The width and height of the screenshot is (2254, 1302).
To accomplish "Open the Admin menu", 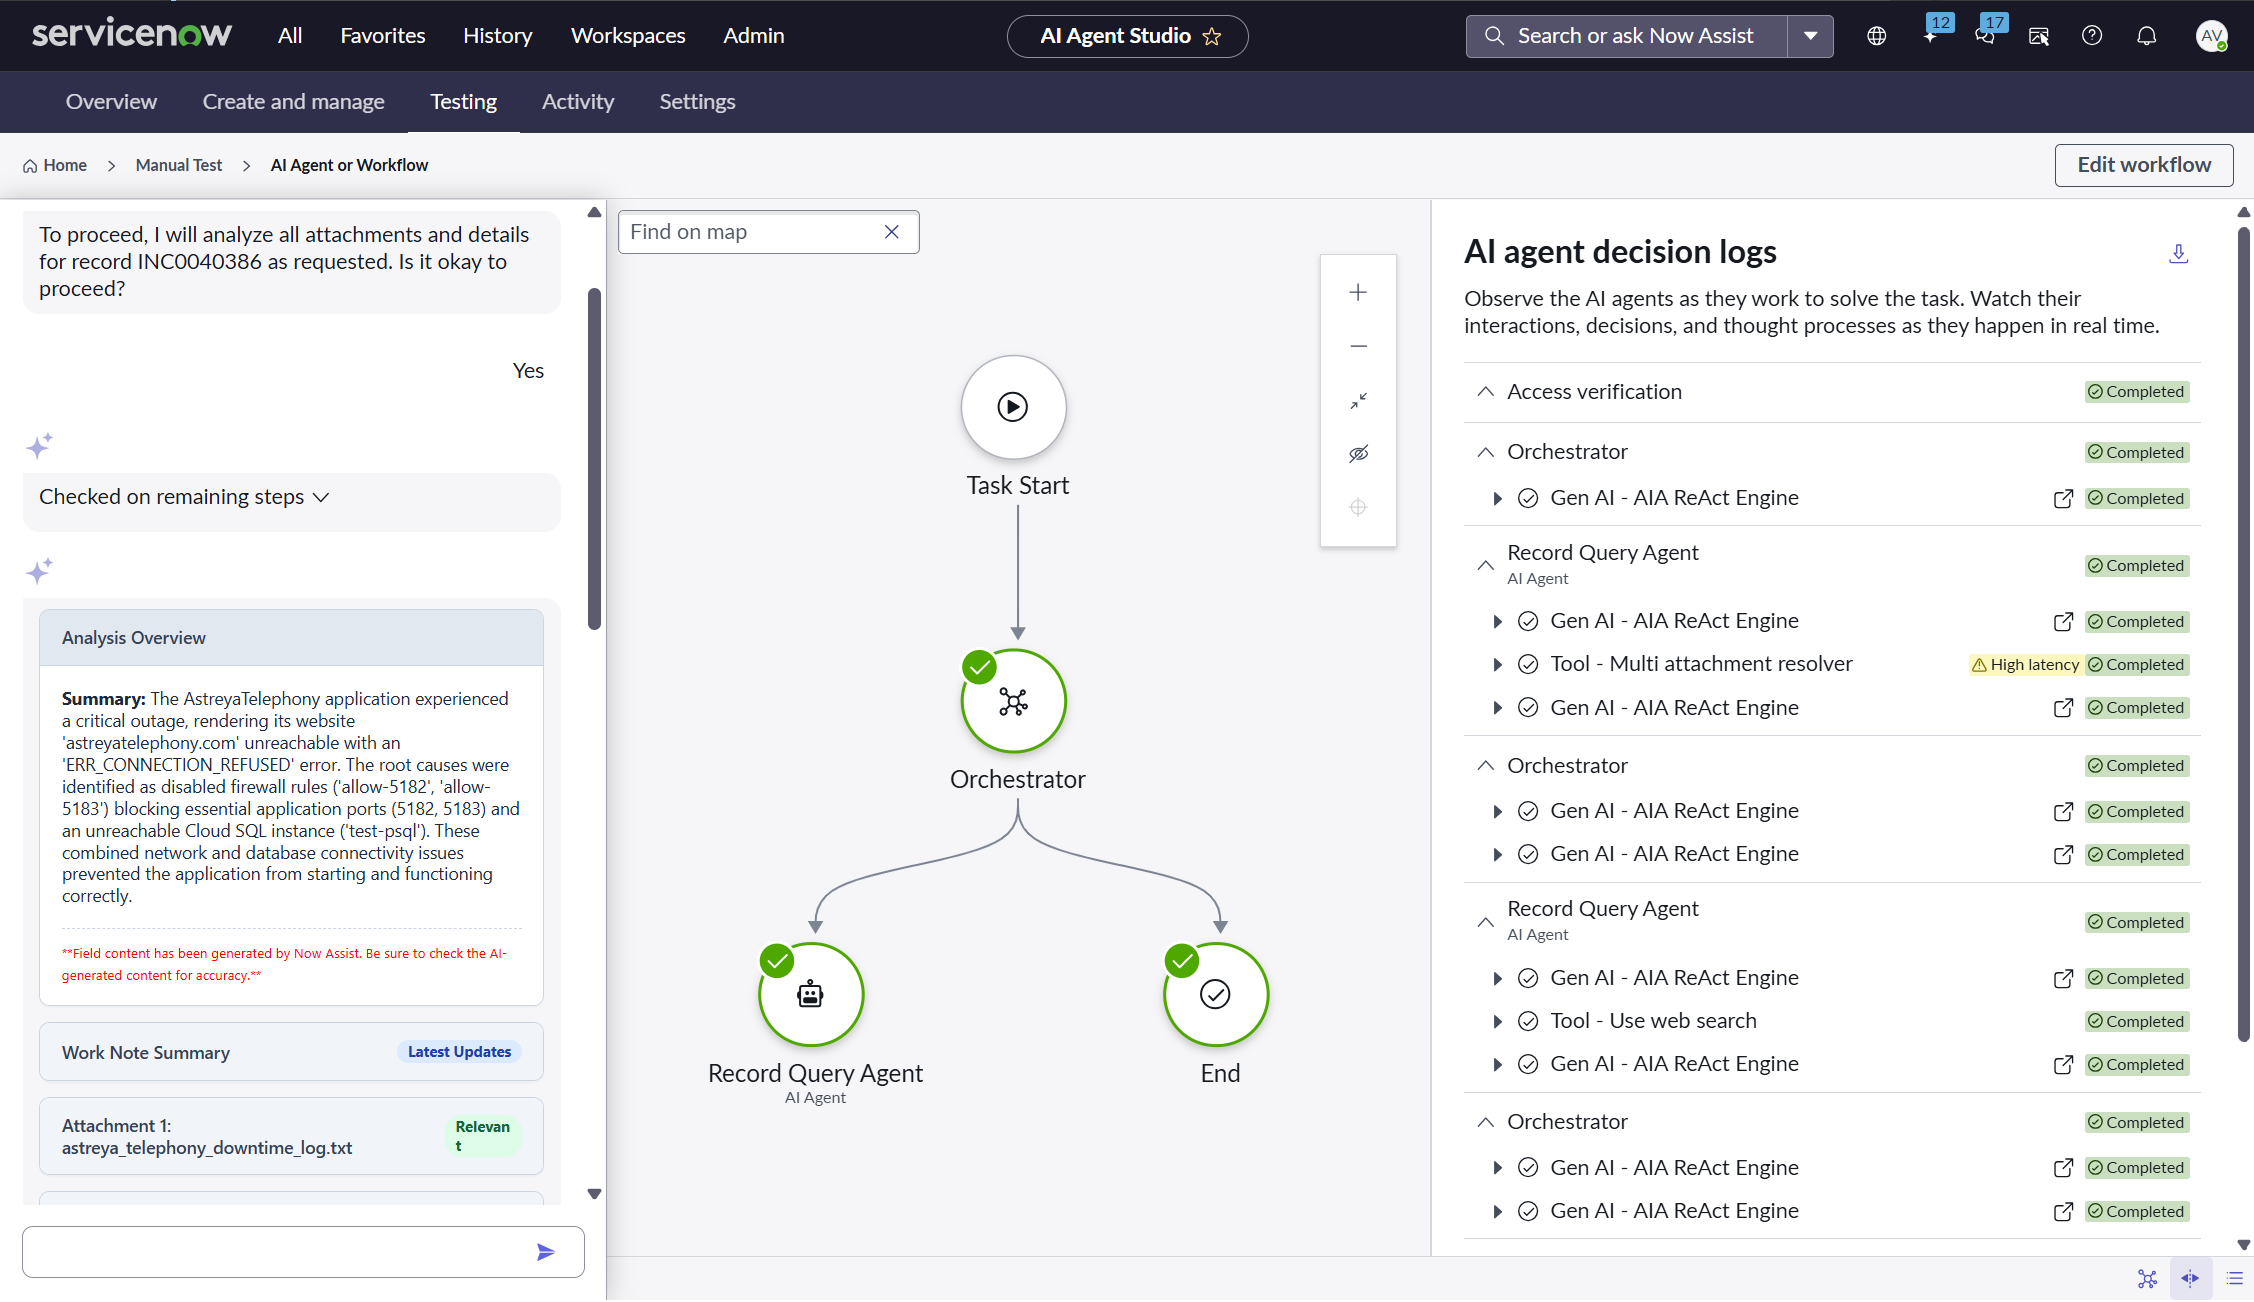I will 754,36.
